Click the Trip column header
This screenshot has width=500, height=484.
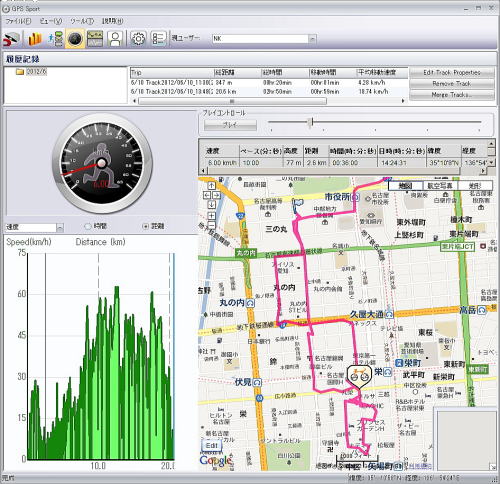171,72
